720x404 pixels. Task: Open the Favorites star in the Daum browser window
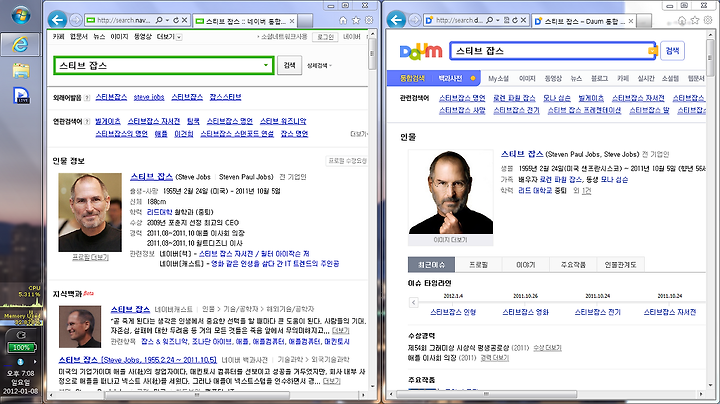pyautogui.click(x=695, y=20)
